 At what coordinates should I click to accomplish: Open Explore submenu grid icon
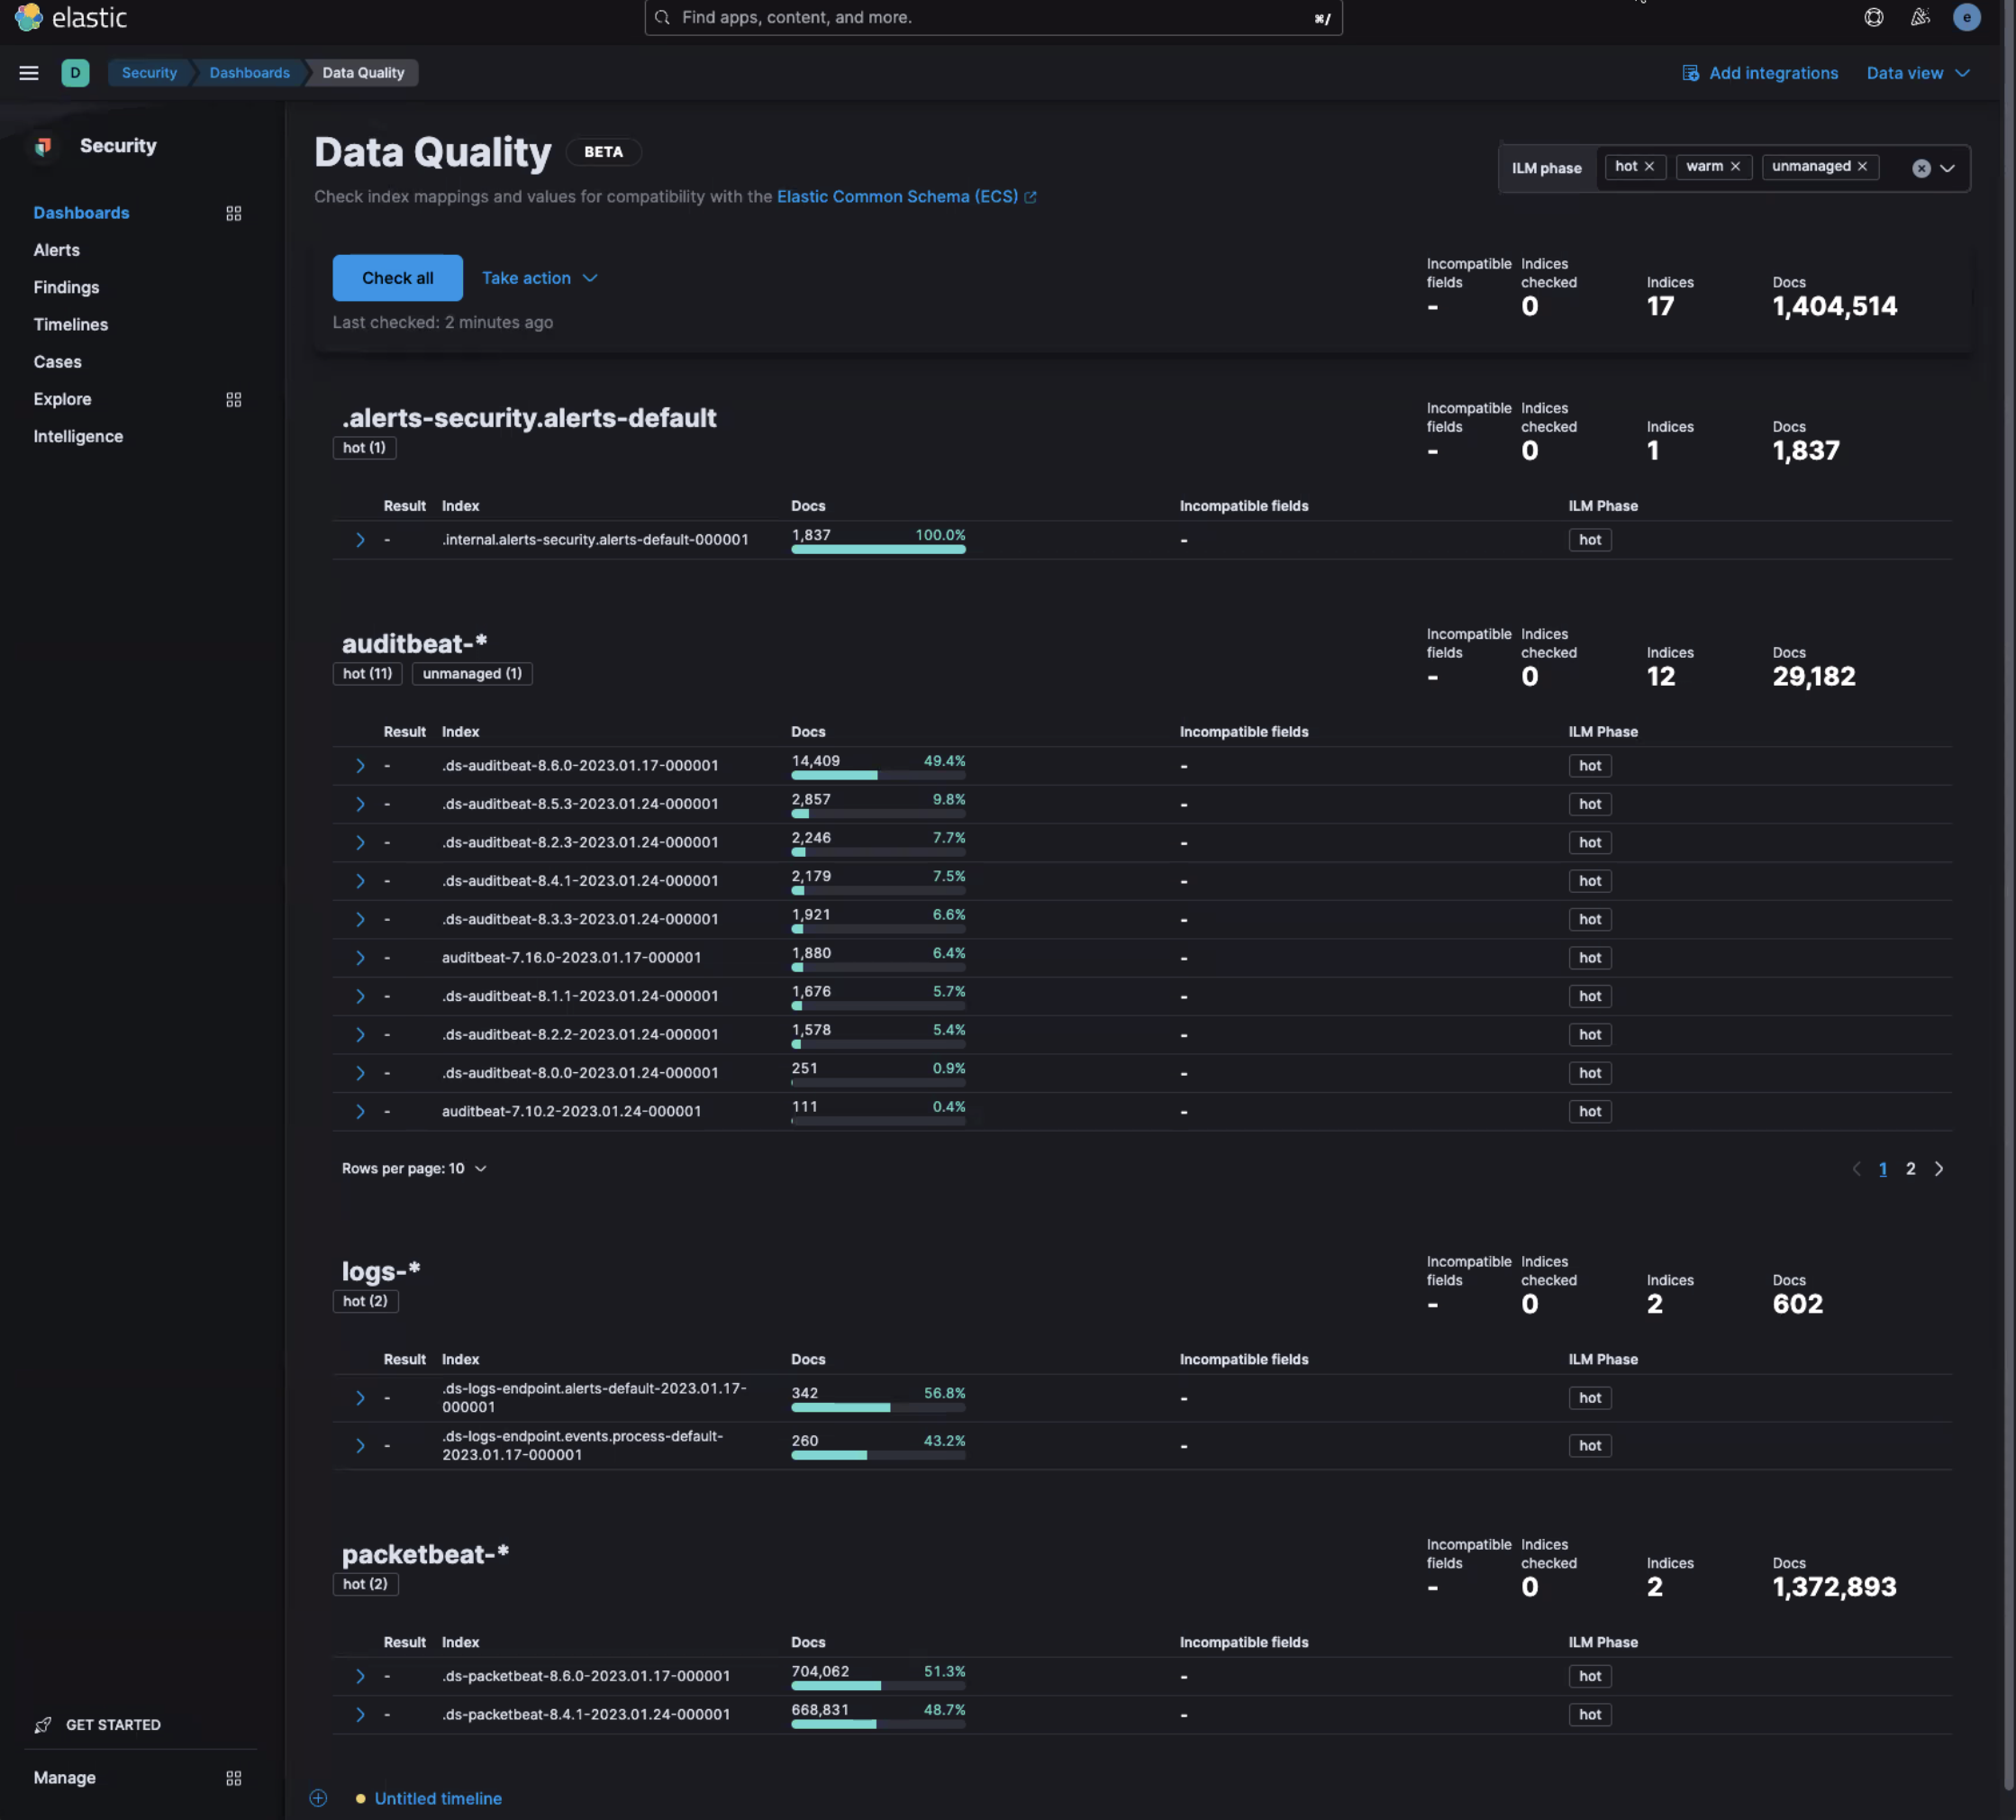click(234, 399)
